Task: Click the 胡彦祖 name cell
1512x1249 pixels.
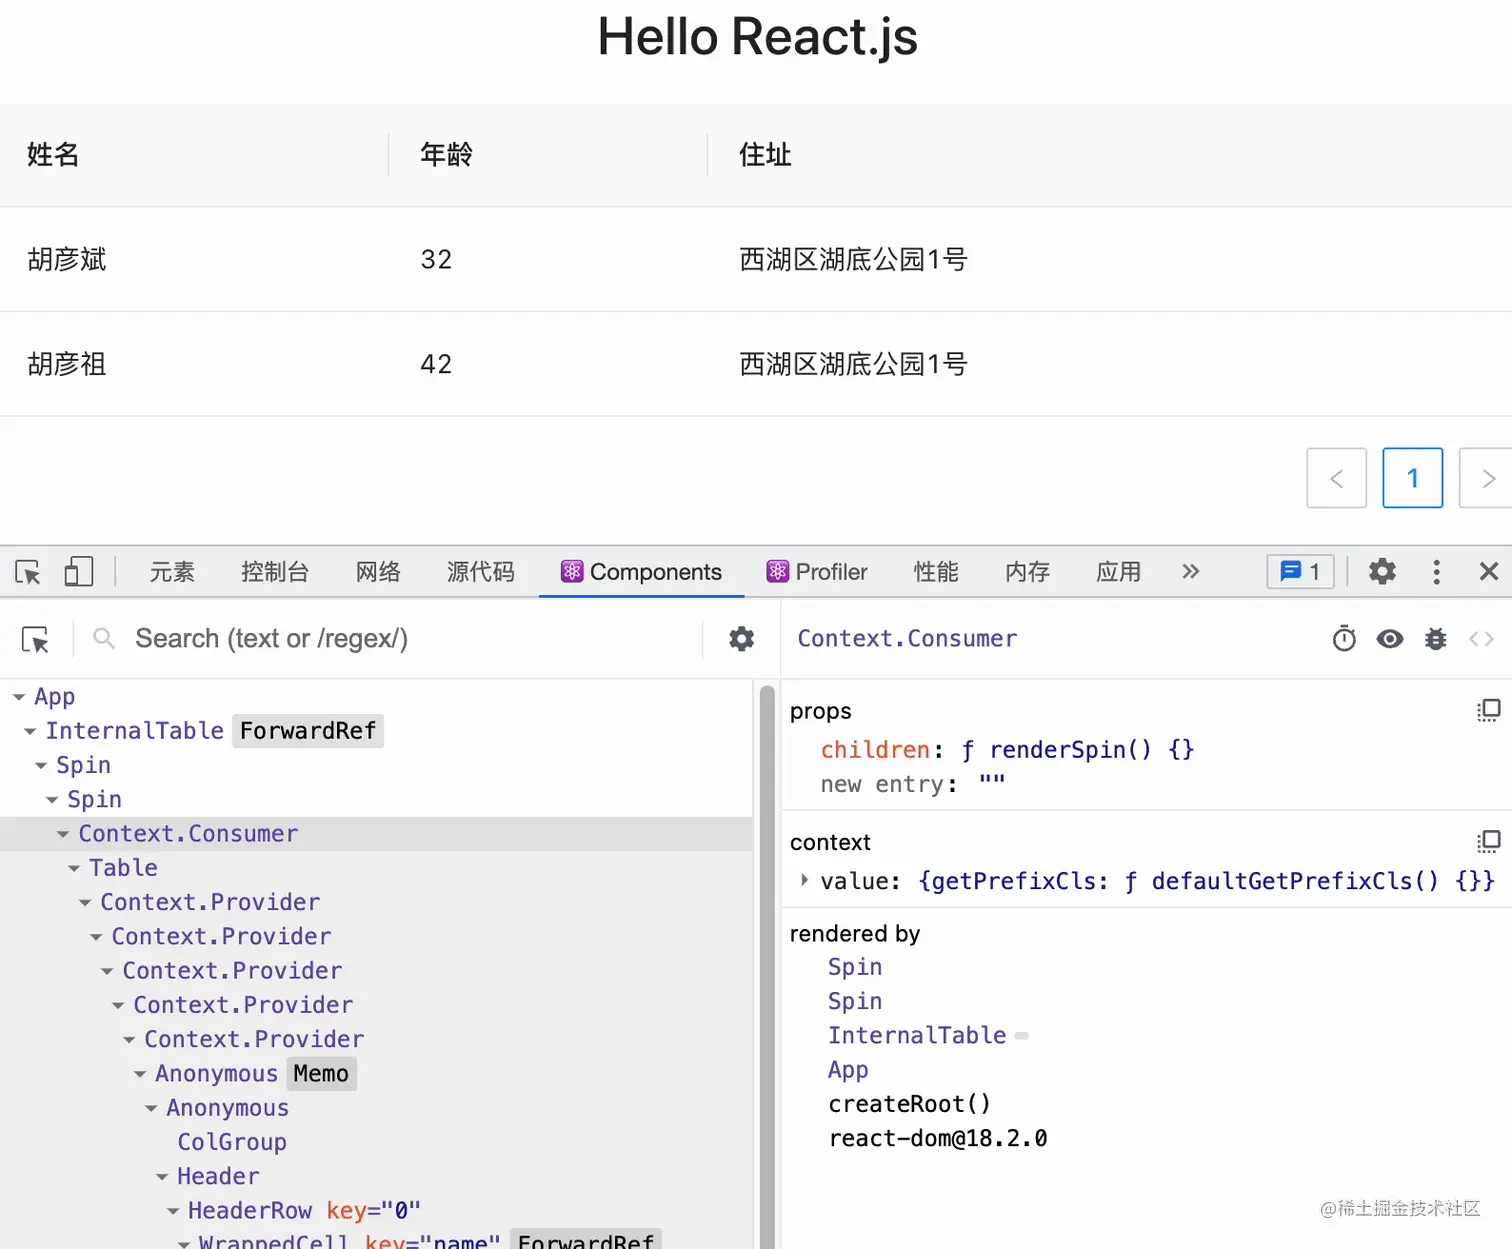Action: click(67, 364)
